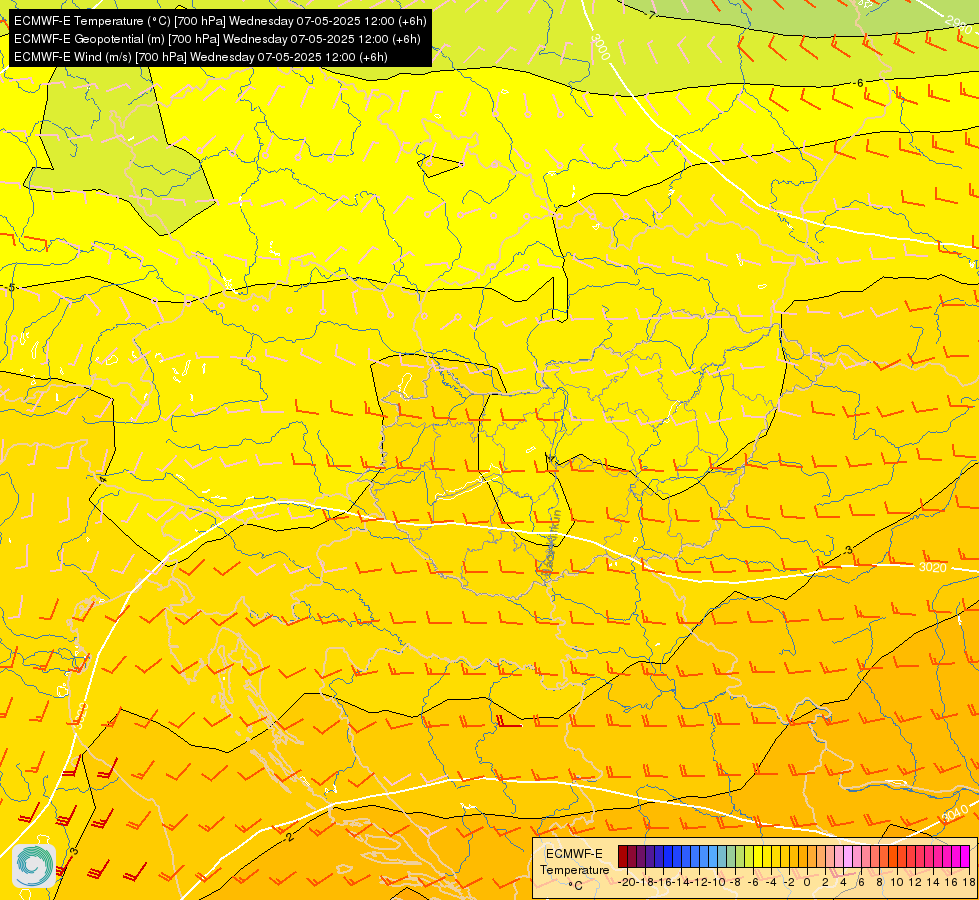
Task: Click the 2980 geopotential contour label
Action: (959, 24)
